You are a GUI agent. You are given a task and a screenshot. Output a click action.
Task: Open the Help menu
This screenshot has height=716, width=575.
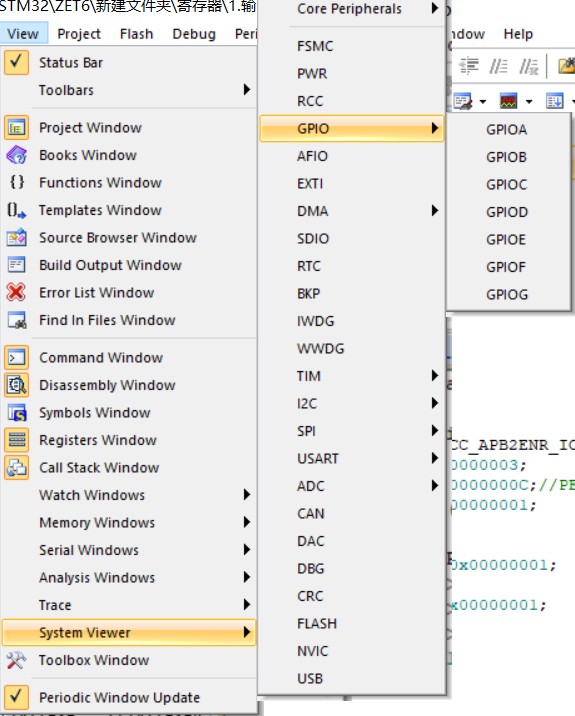click(x=518, y=34)
